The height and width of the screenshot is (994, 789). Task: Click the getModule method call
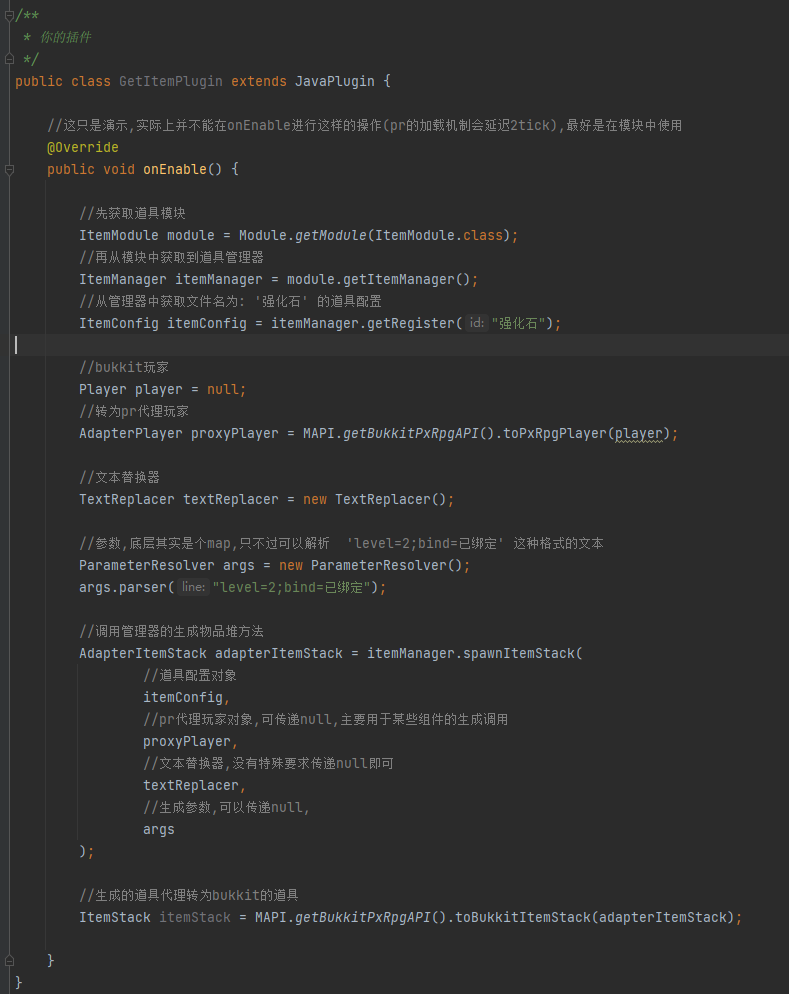point(330,235)
